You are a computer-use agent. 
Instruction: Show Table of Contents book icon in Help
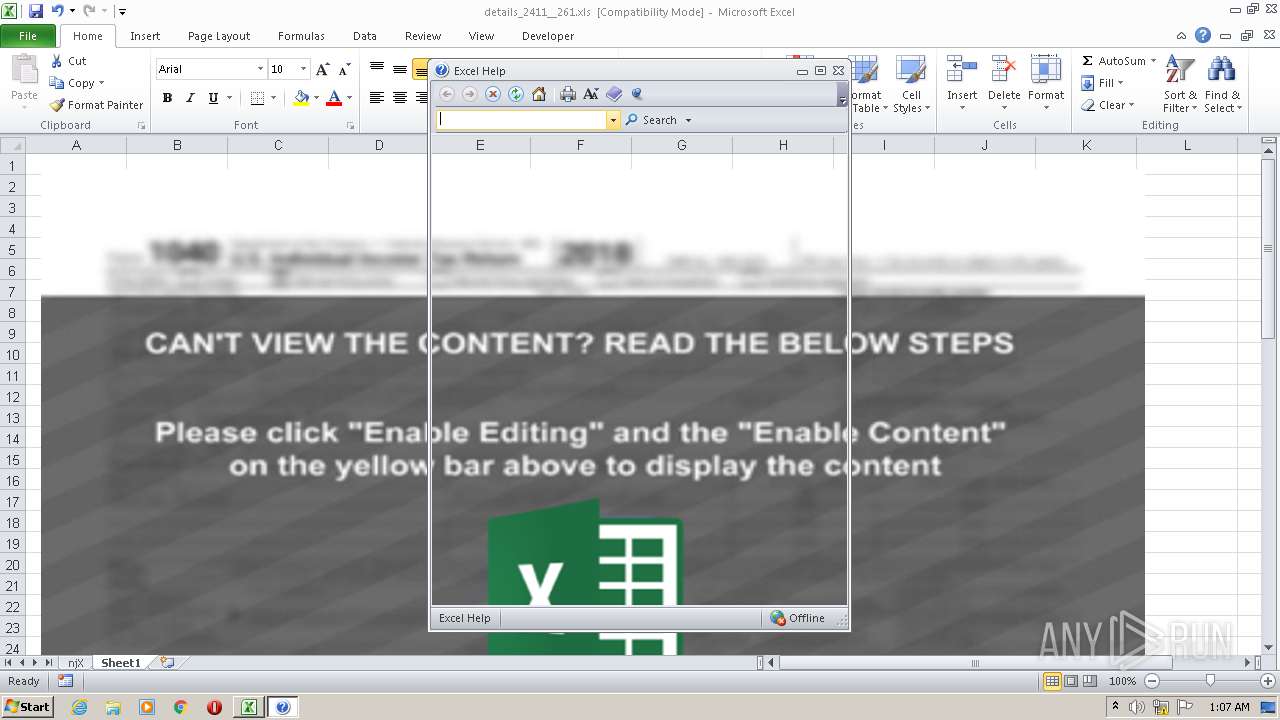614,94
